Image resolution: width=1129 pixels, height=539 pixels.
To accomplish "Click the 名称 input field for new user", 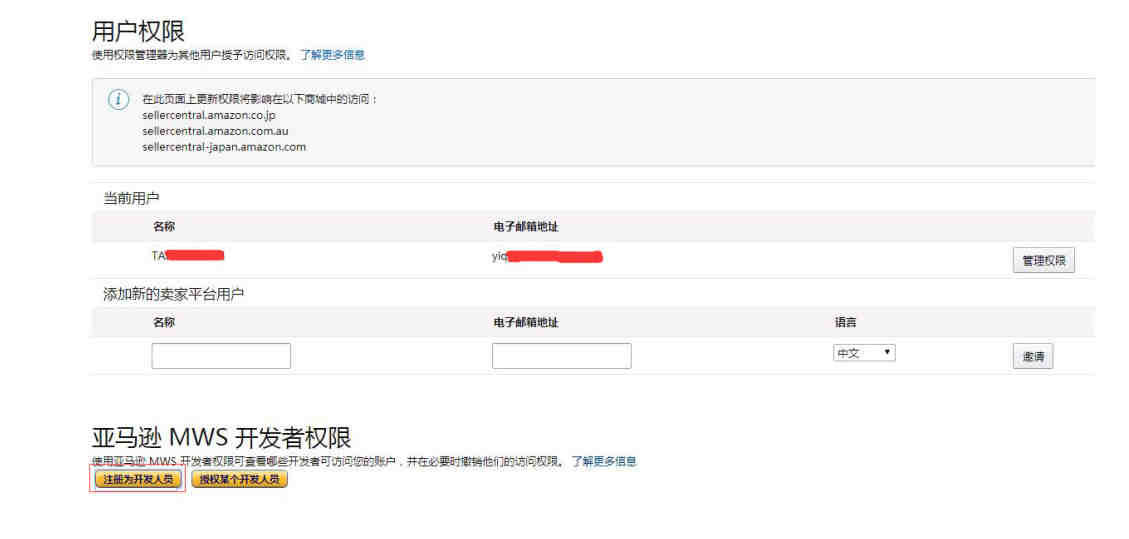I will pyautogui.click(x=221, y=355).
